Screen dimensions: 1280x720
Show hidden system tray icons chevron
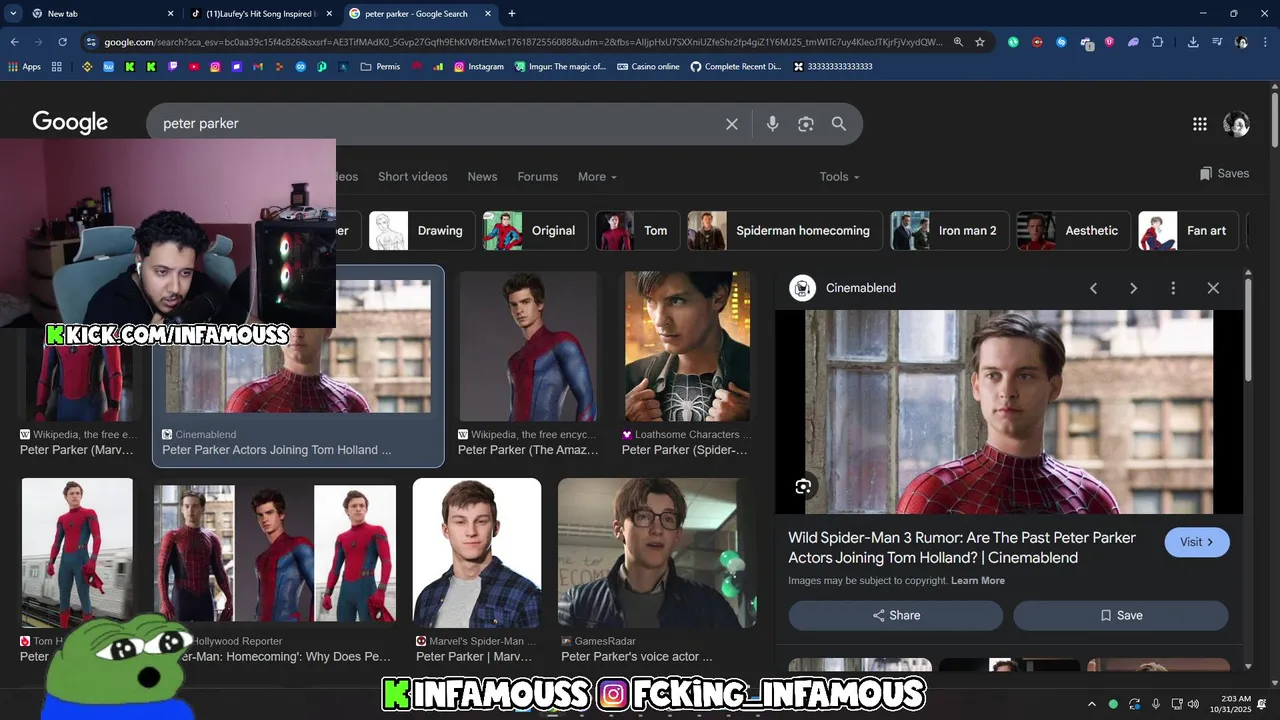pyautogui.click(x=1091, y=704)
